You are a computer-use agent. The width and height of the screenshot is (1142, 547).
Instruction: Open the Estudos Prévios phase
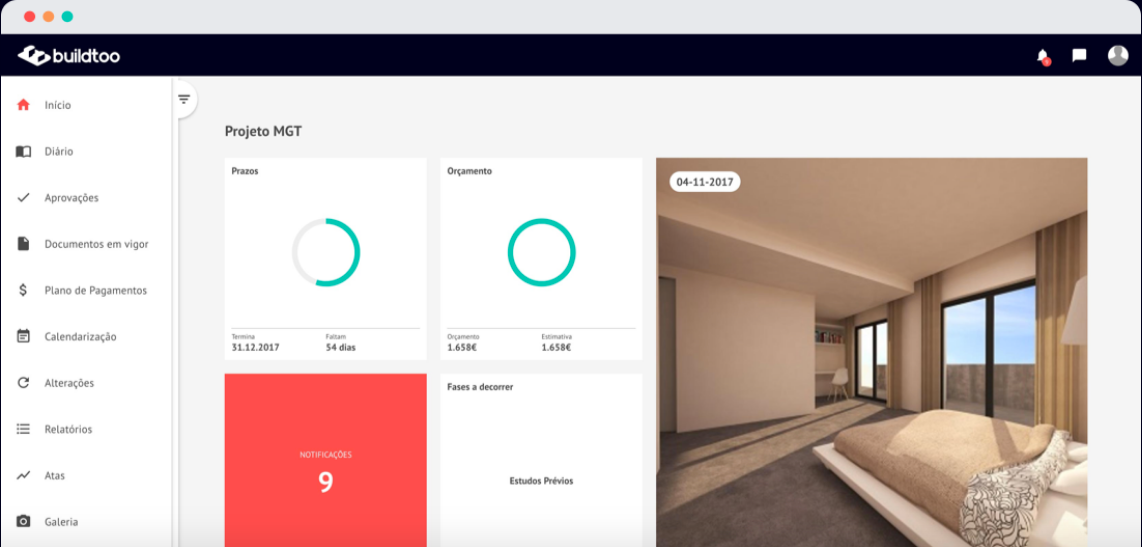[541, 481]
